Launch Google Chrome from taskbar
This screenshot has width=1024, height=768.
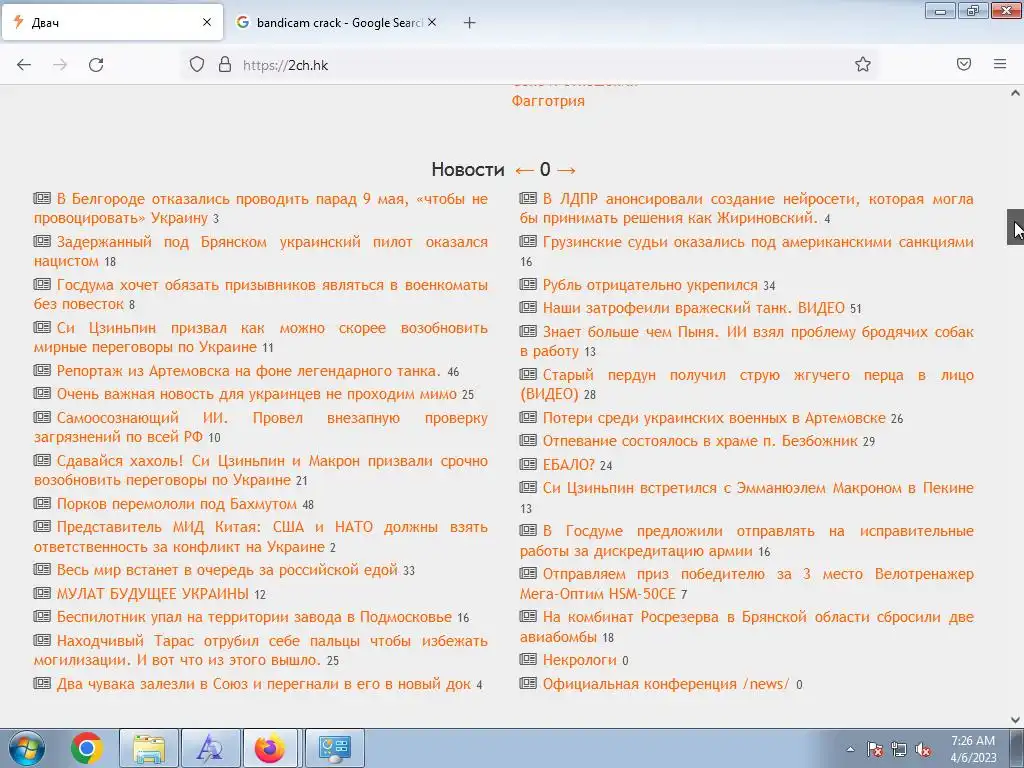tap(86, 748)
